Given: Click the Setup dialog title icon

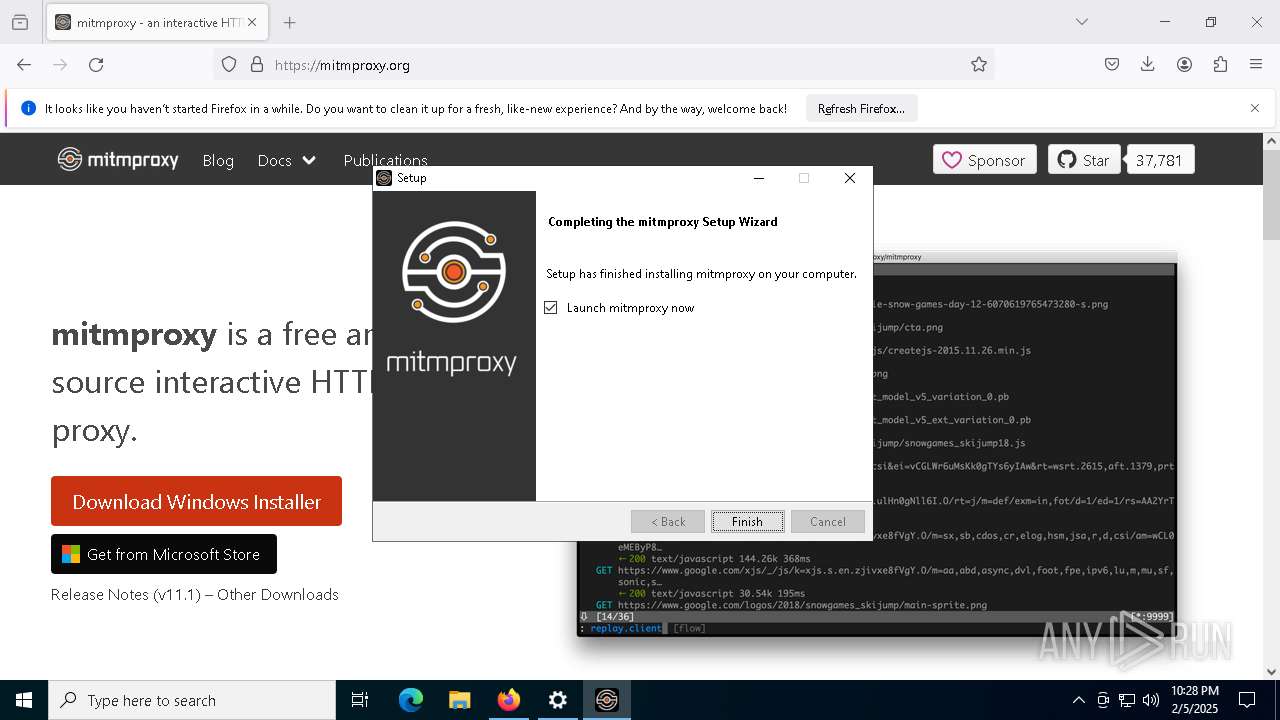Looking at the screenshot, I should pos(384,178).
